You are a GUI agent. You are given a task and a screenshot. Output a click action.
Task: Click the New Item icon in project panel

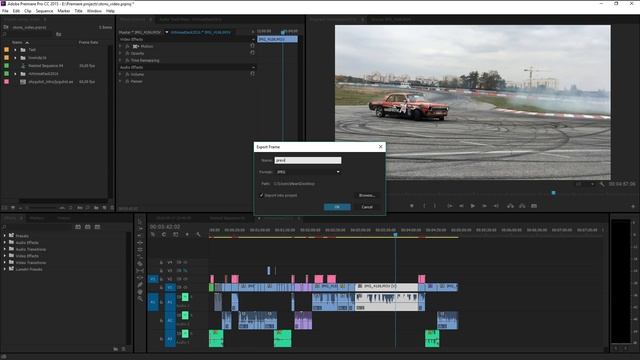[x=104, y=208]
